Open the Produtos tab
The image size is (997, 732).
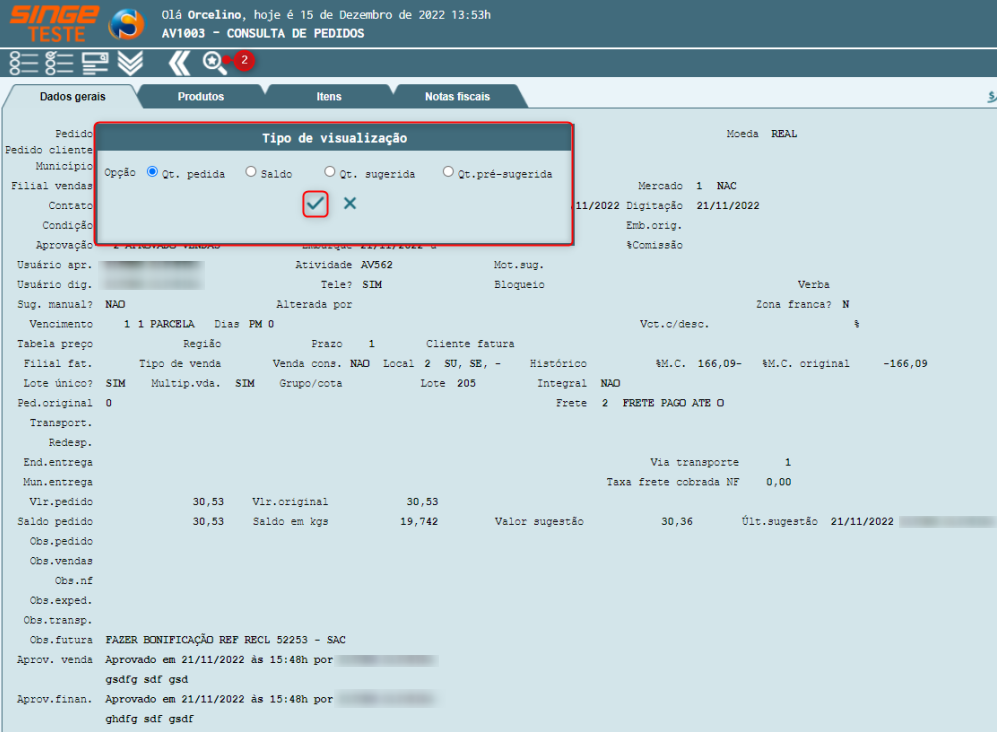201,97
